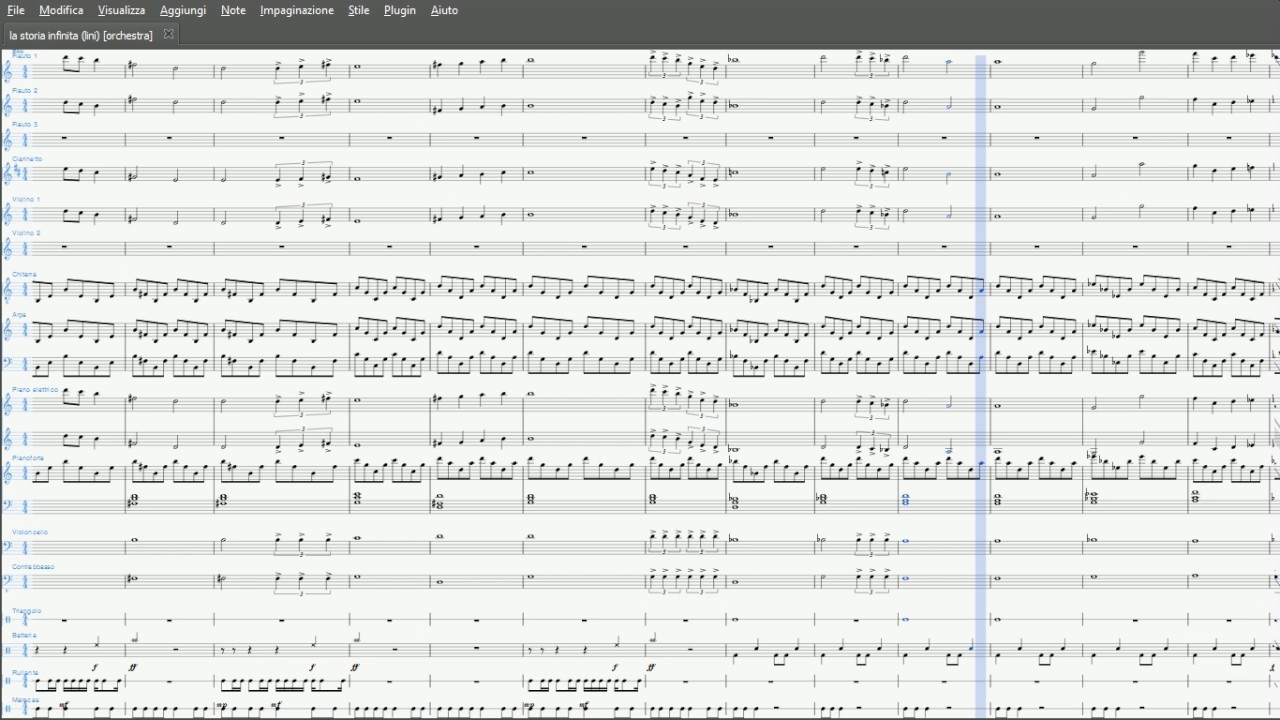The height and width of the screenshot is (720, 1280).
Task: Click the Rullante staff label
Action: 25,672
